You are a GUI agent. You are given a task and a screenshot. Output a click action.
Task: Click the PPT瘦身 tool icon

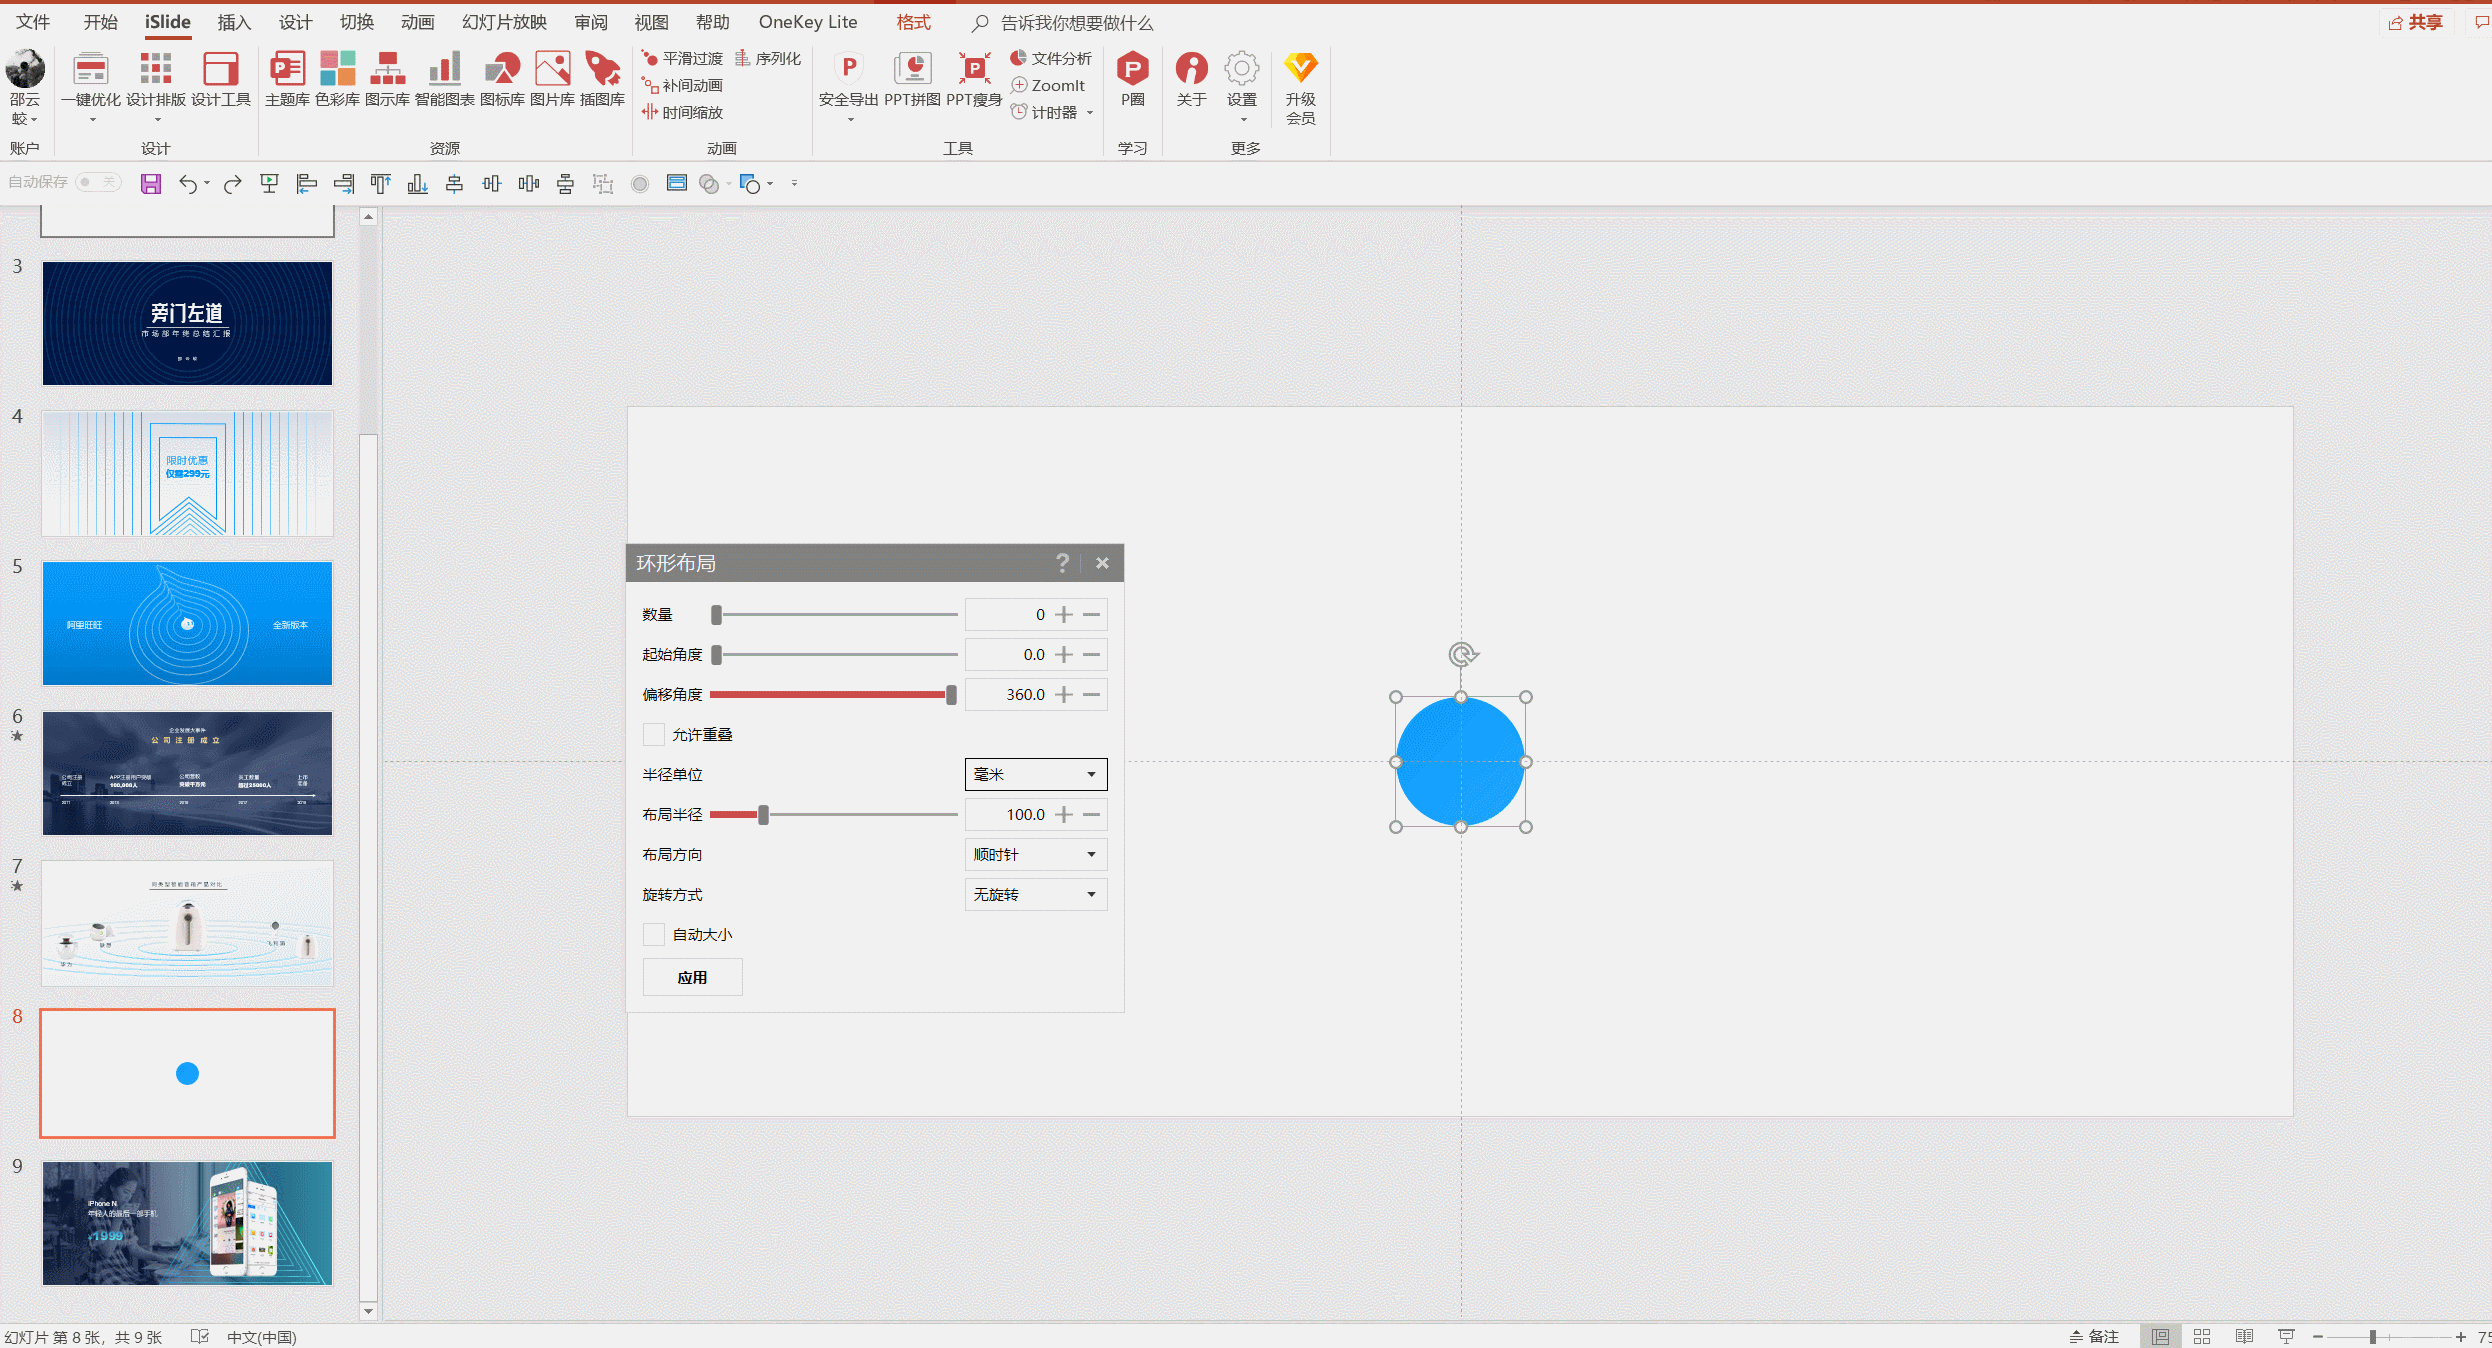[974, 79]
